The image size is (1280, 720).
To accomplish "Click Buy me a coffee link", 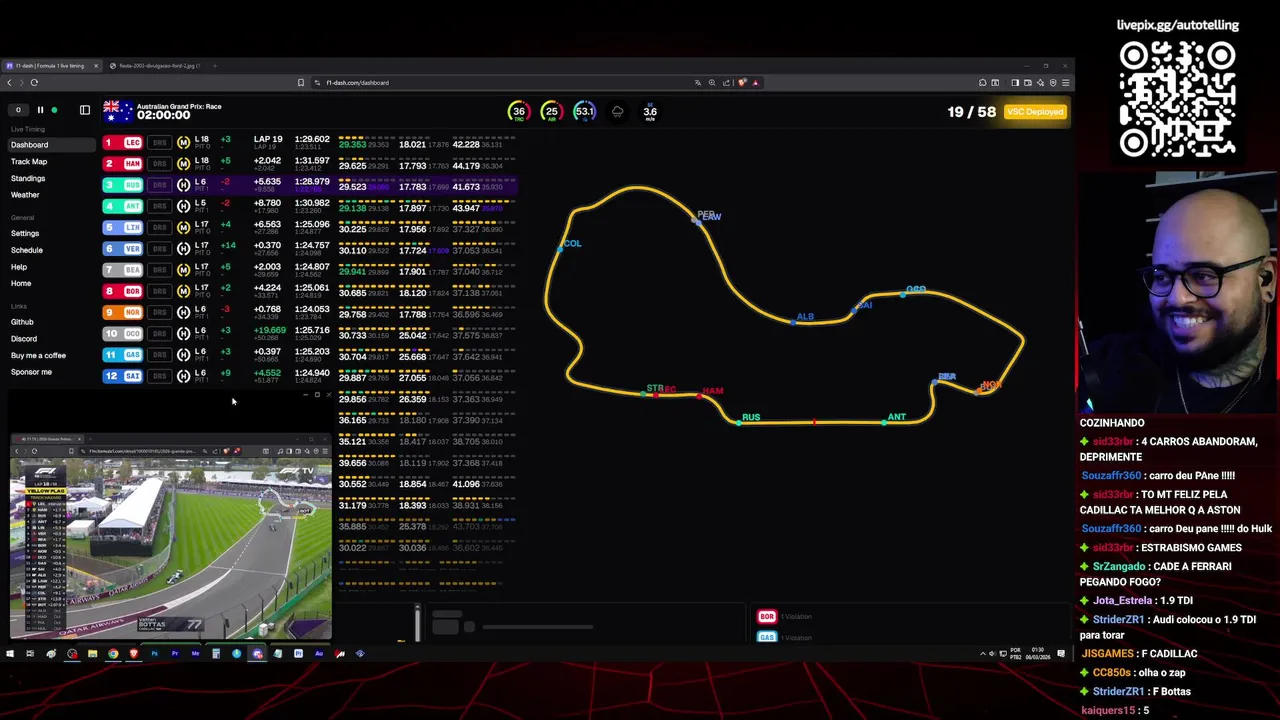I will pos(38,355).
